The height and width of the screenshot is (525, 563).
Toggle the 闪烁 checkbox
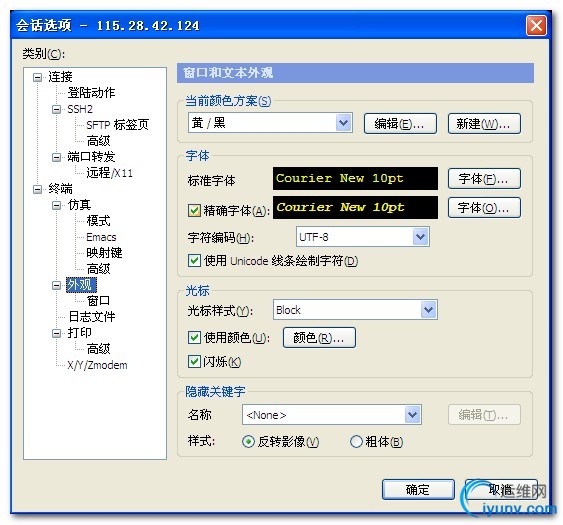click(x=194, y=362)
